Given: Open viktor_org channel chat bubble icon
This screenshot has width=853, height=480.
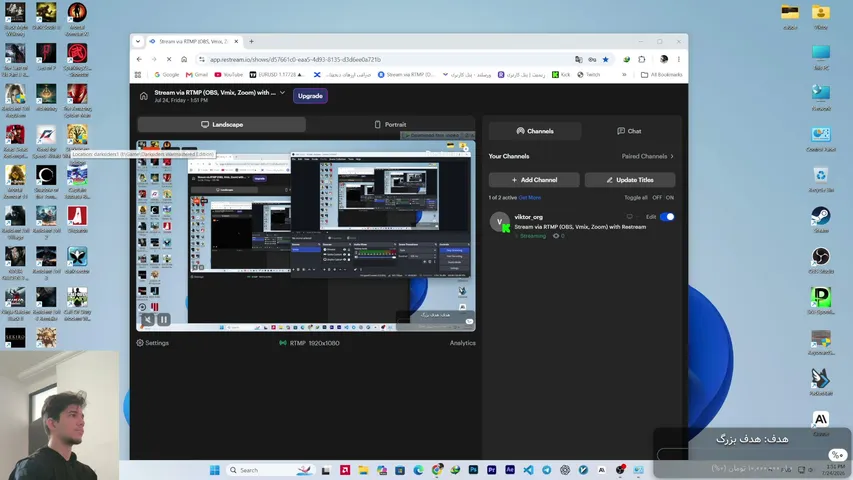Looking at the screenshot, I should click(x=629, y=217).
